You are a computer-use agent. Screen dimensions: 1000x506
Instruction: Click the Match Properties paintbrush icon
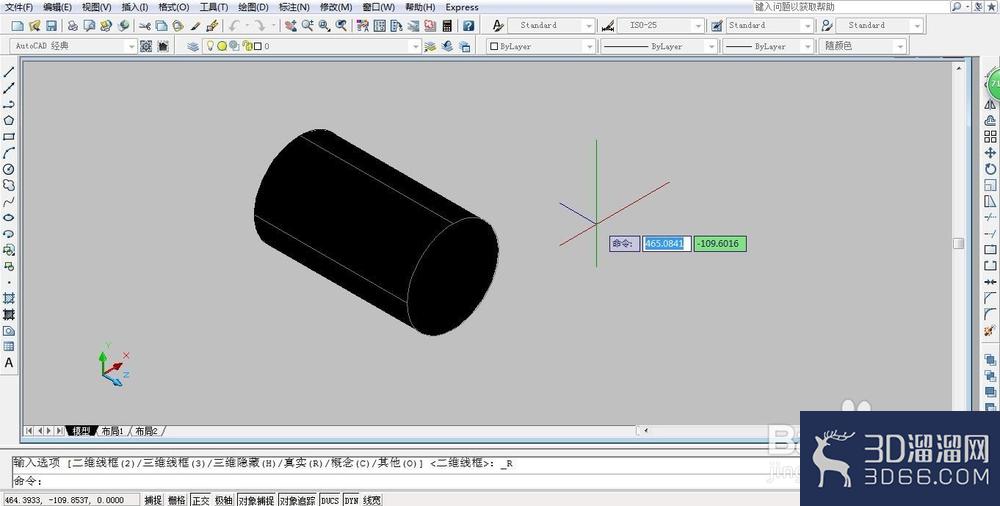[196, 26]
